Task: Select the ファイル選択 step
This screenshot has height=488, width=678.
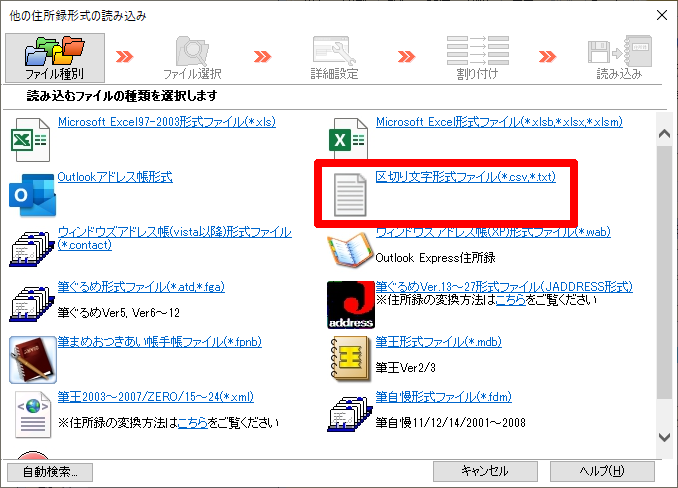Action: coord(192,58)
